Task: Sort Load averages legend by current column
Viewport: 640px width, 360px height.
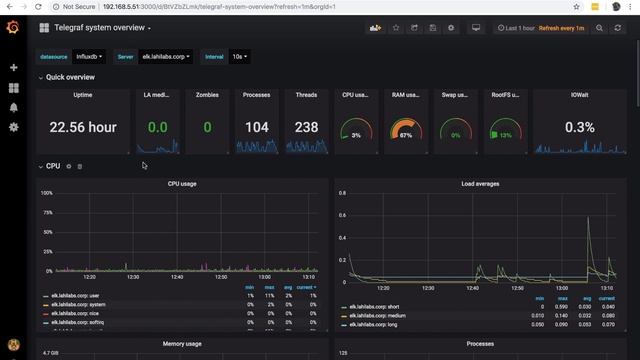Action: [607, 298]
